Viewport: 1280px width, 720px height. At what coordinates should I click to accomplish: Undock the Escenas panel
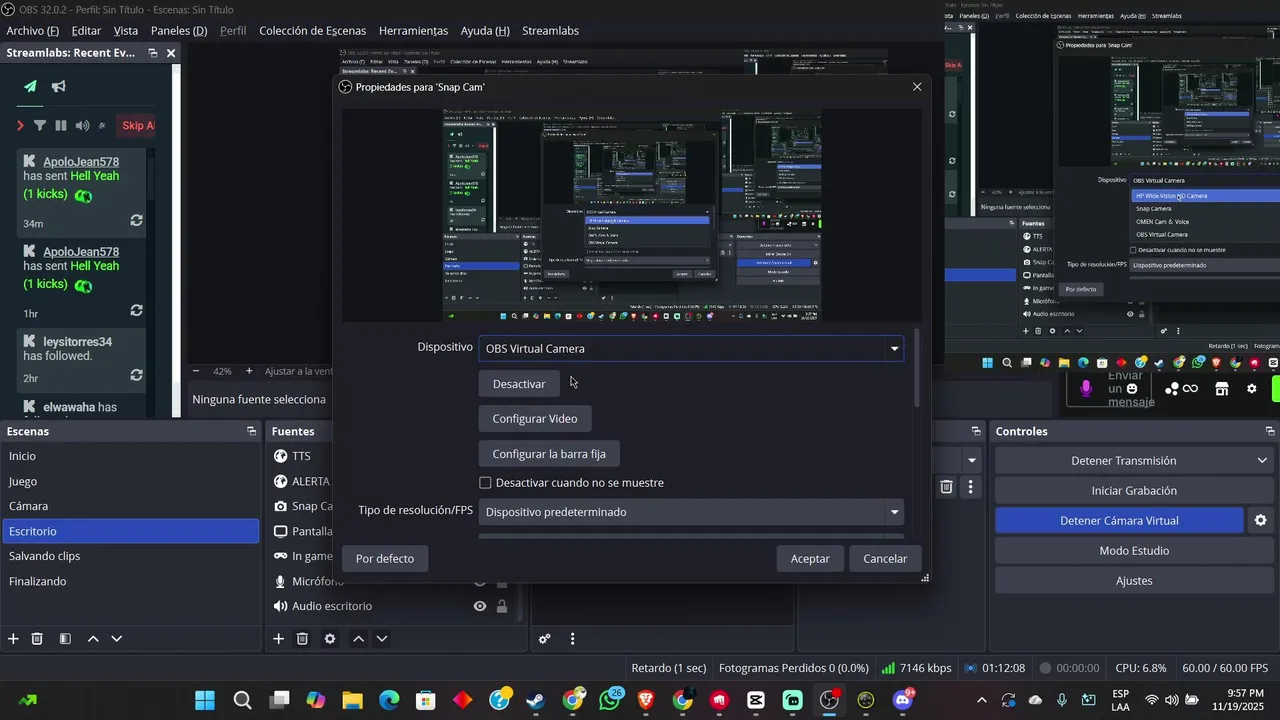pos(251,431)
